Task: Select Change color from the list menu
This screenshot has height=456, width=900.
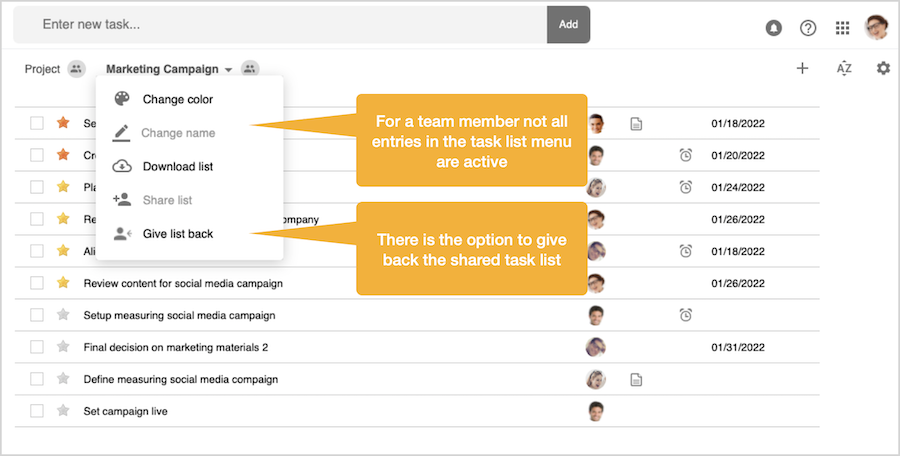Action: [177, 99]
